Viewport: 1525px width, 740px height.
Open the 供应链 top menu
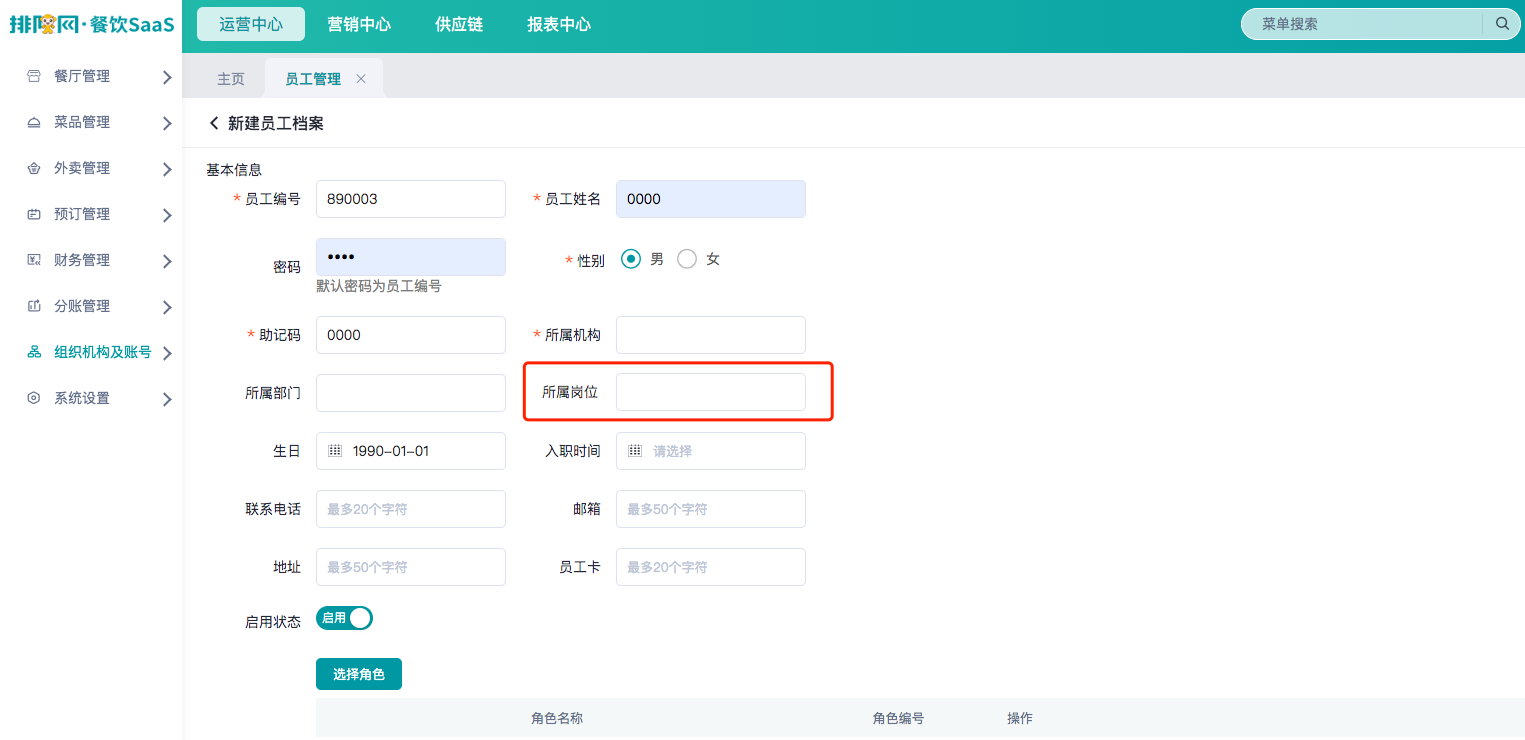[459, 24]
